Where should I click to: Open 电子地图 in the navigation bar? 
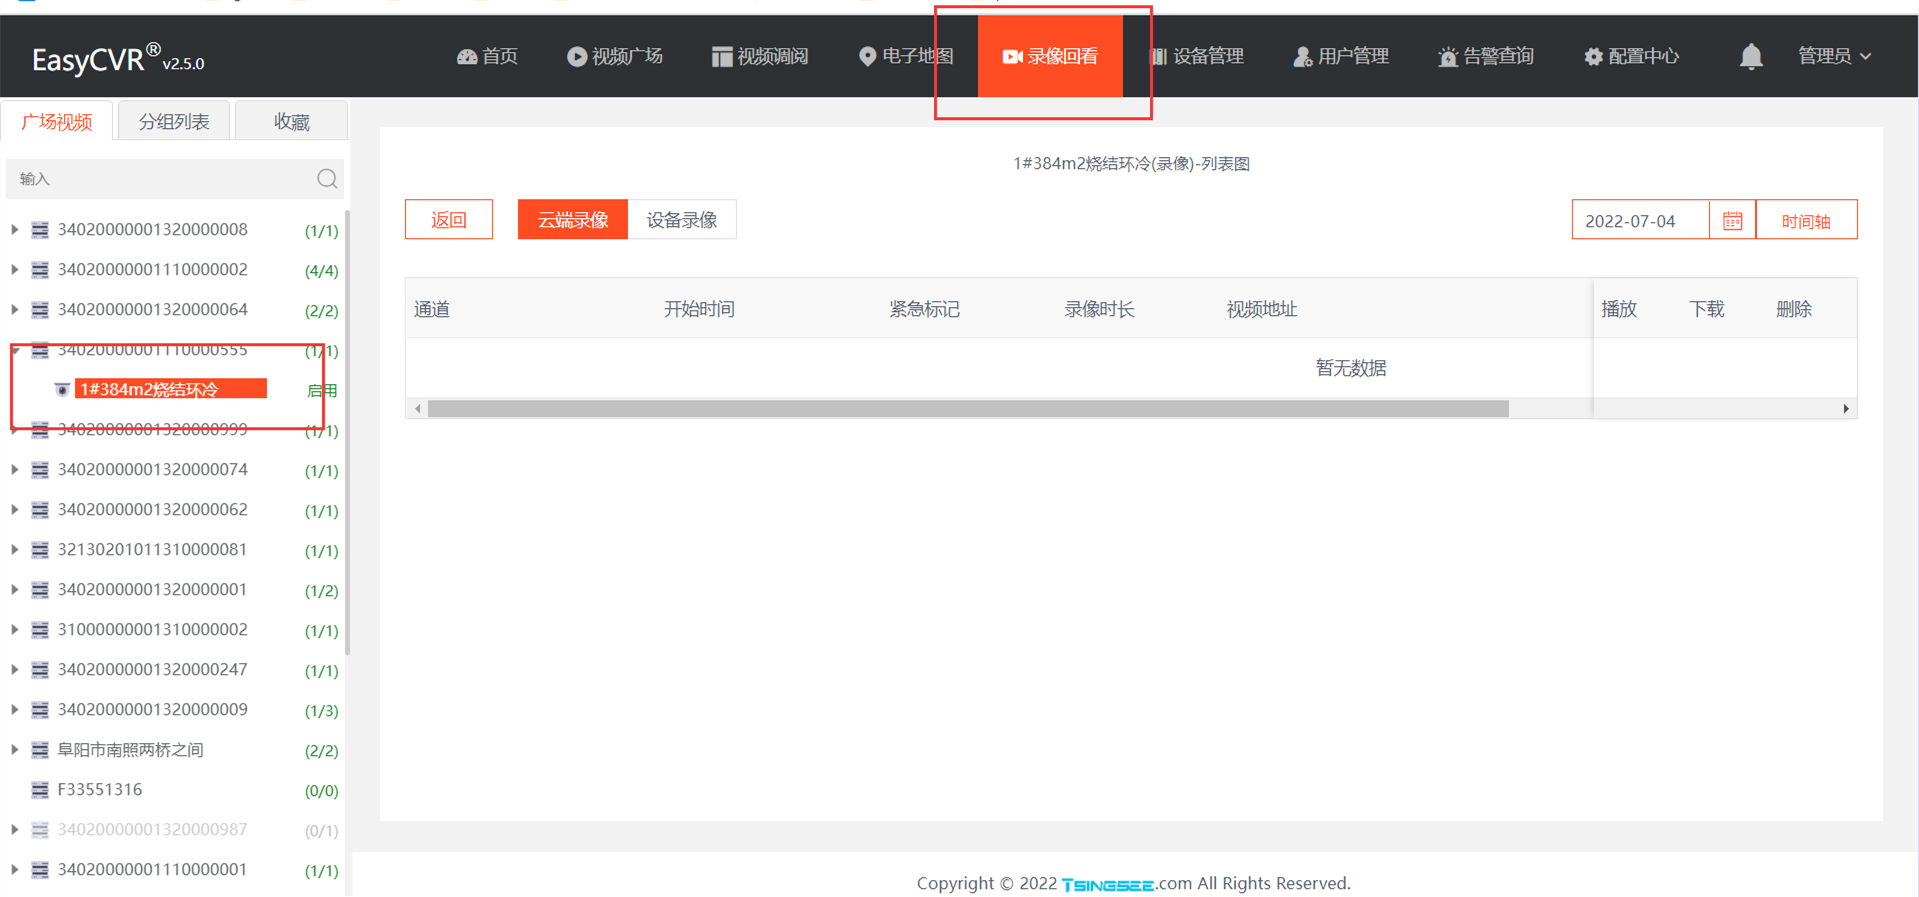(x=906, y=56)
